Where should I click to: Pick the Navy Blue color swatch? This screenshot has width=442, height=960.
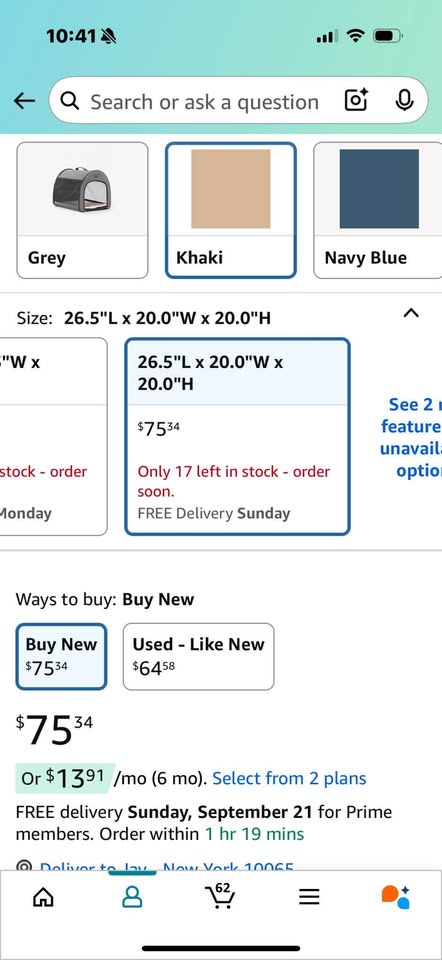[378, 210]
